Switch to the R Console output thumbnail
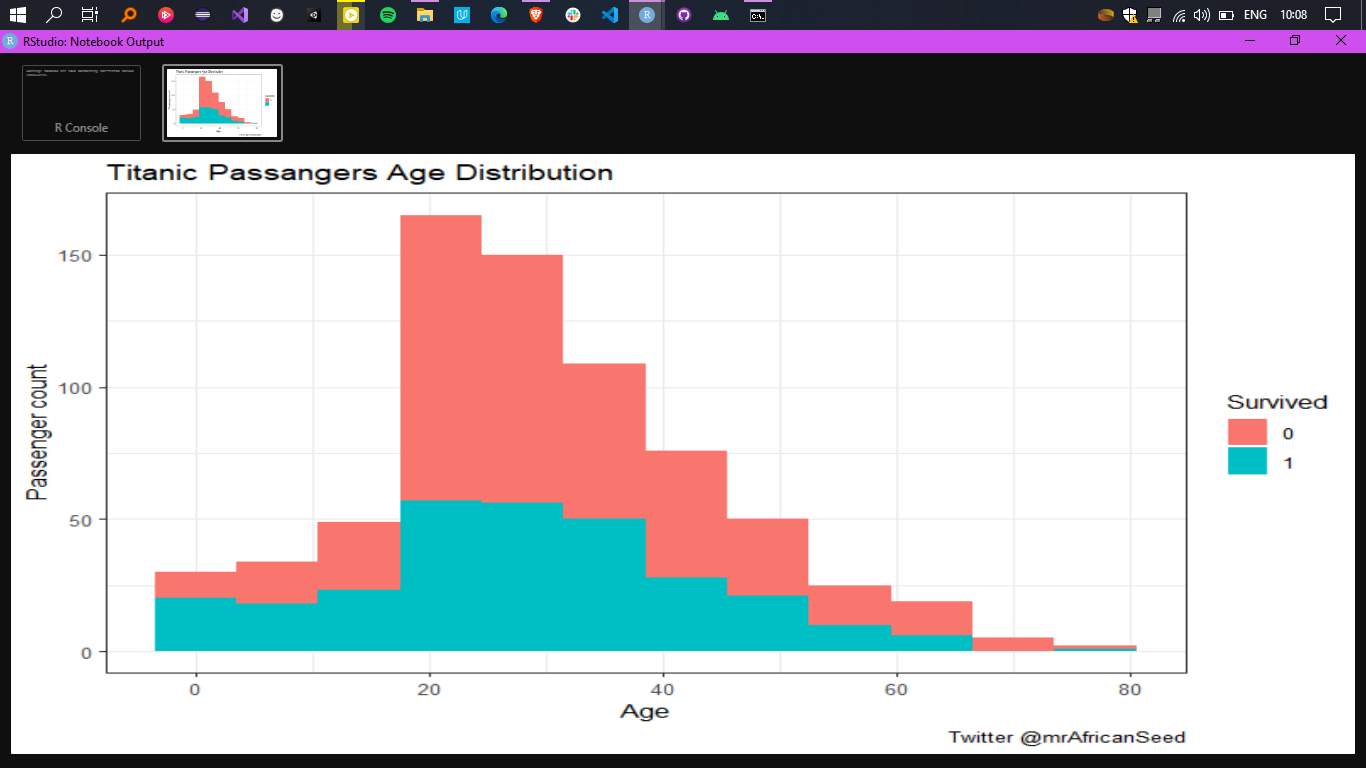The image size is (1366, 768). pyautogui.click(x=81, y=102)
